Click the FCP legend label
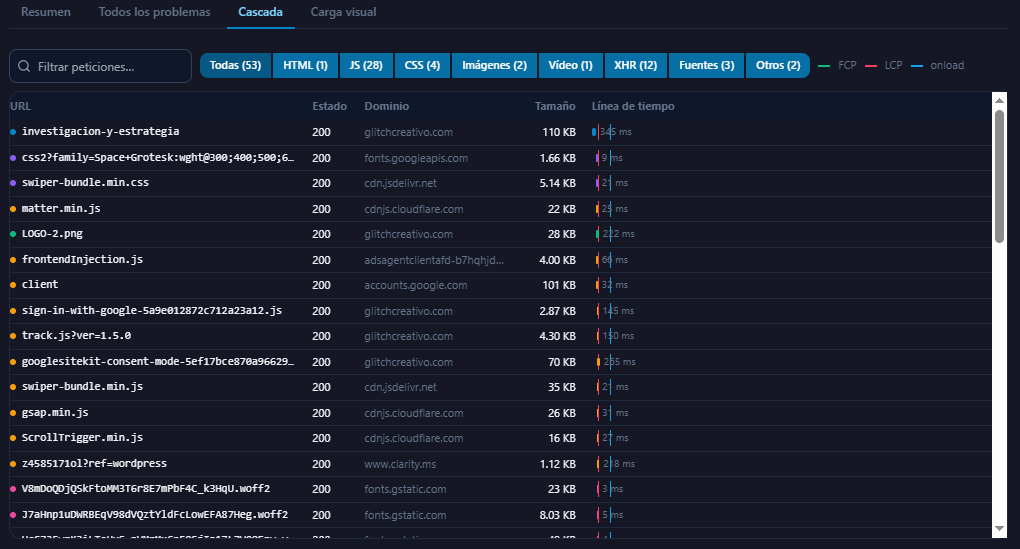The image size is (1020, 549). (847, 66)
